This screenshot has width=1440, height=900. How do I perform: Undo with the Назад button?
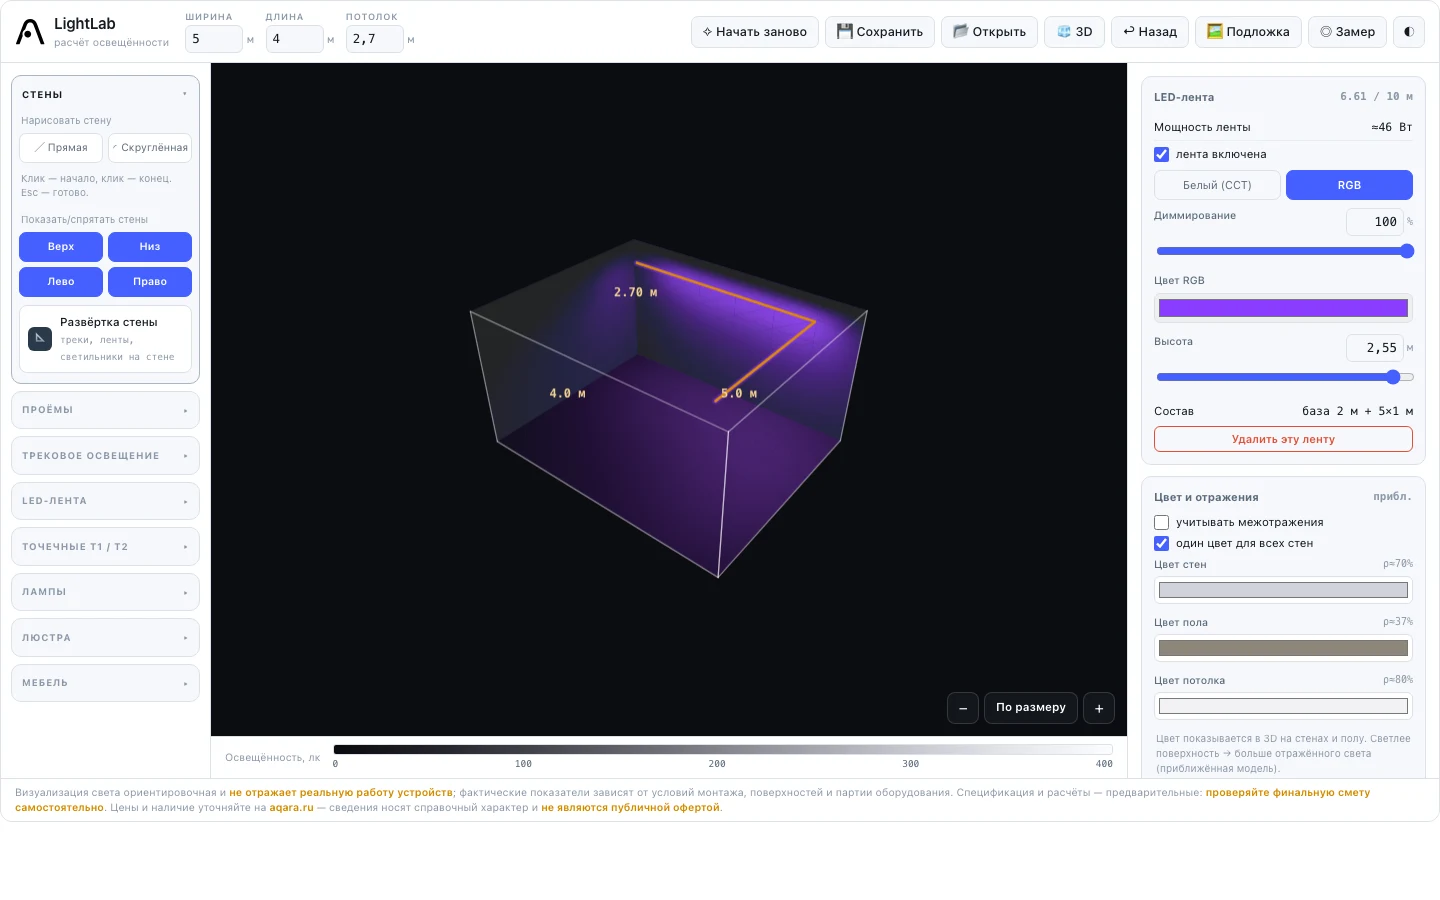click(x=1150, y=32)
